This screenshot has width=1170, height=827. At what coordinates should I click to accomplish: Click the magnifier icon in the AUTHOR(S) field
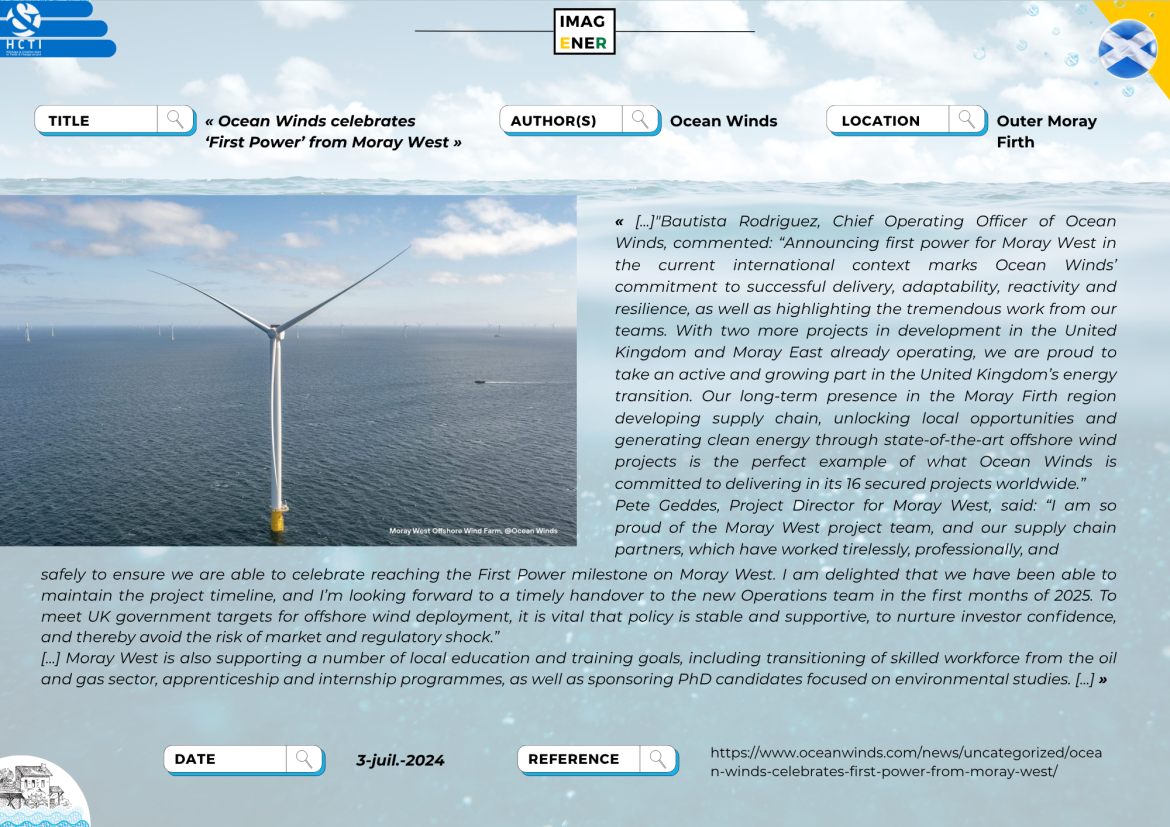[640, 119]
